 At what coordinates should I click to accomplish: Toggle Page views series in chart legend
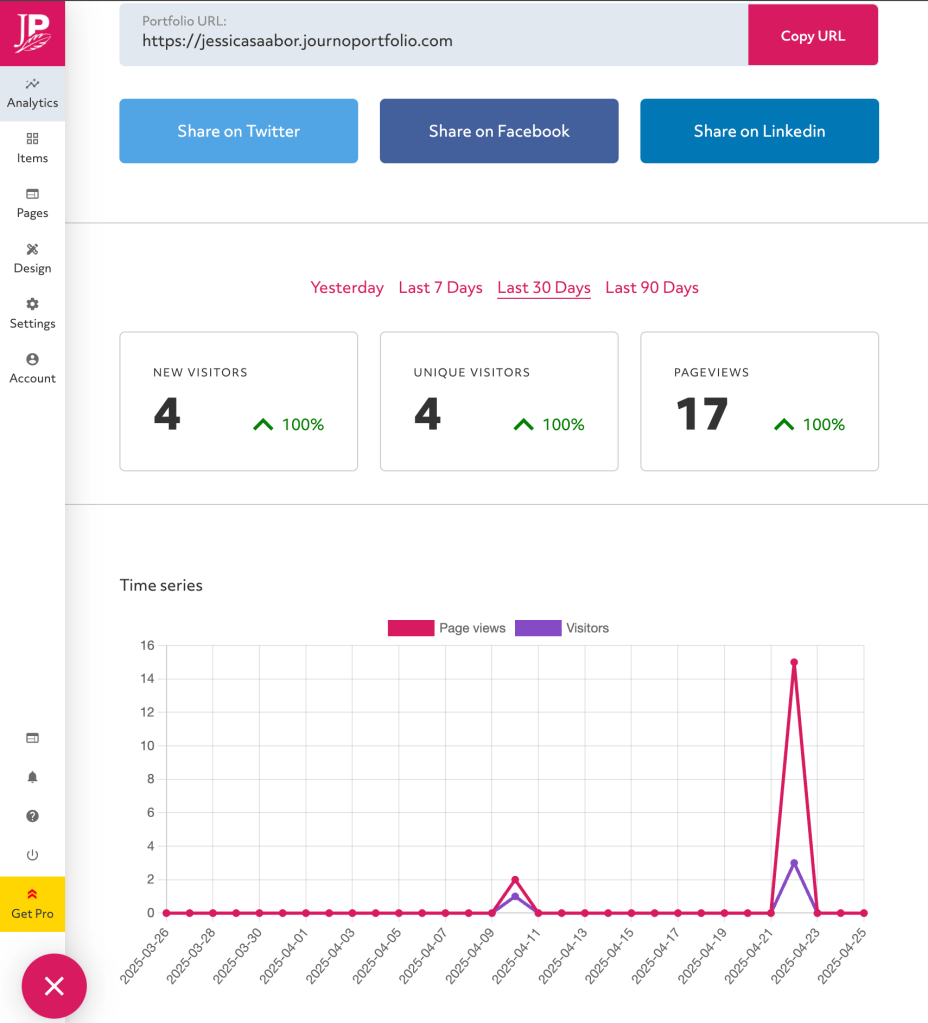pyautogui.click(x=447, y=628)
